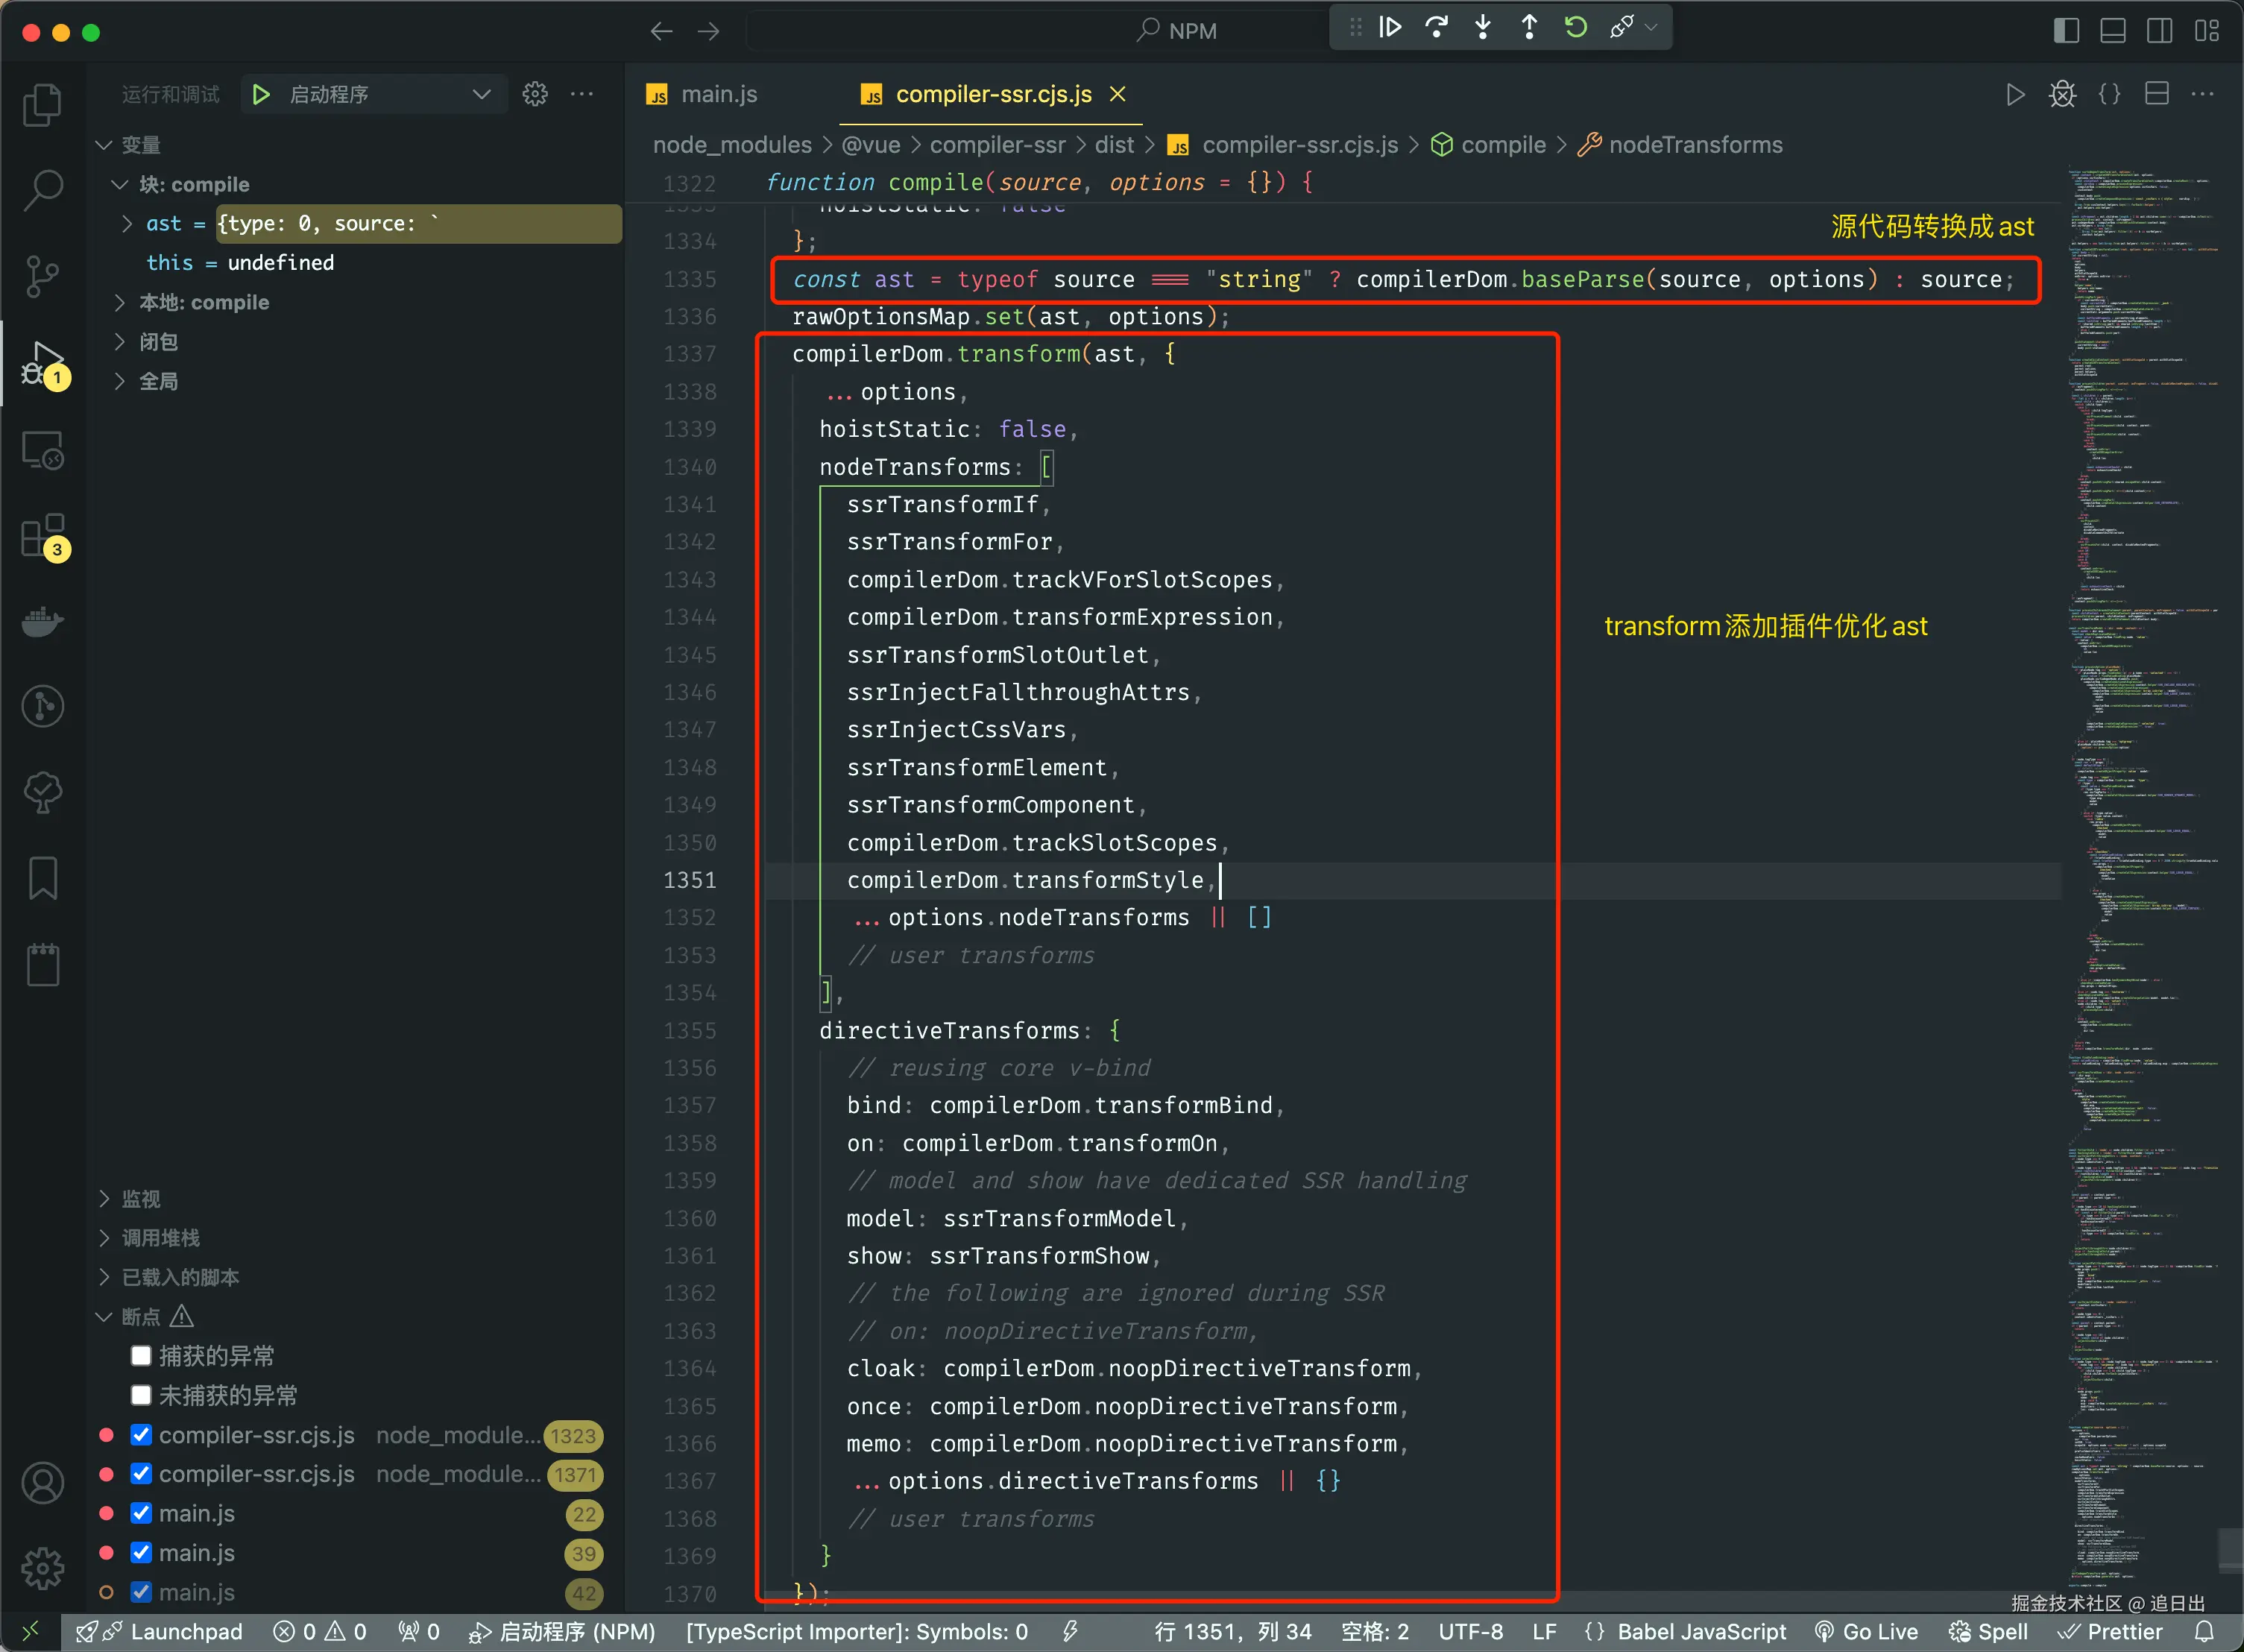2244x1652 pixels.
Task: Open the Extensions view in activity bar
Action: click(42, 536)
